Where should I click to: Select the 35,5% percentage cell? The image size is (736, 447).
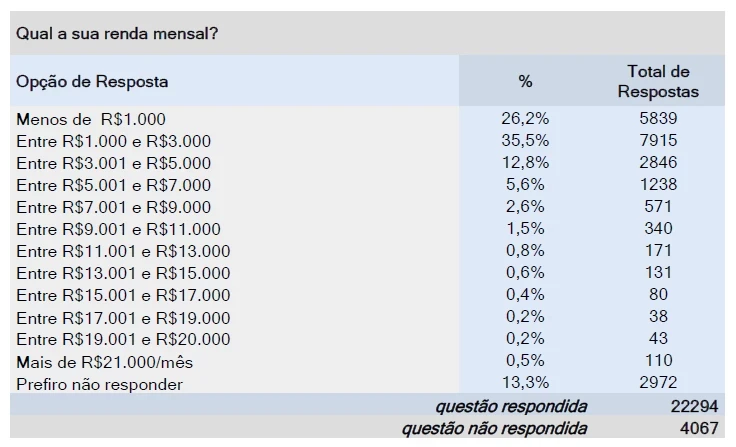[525, 140]
